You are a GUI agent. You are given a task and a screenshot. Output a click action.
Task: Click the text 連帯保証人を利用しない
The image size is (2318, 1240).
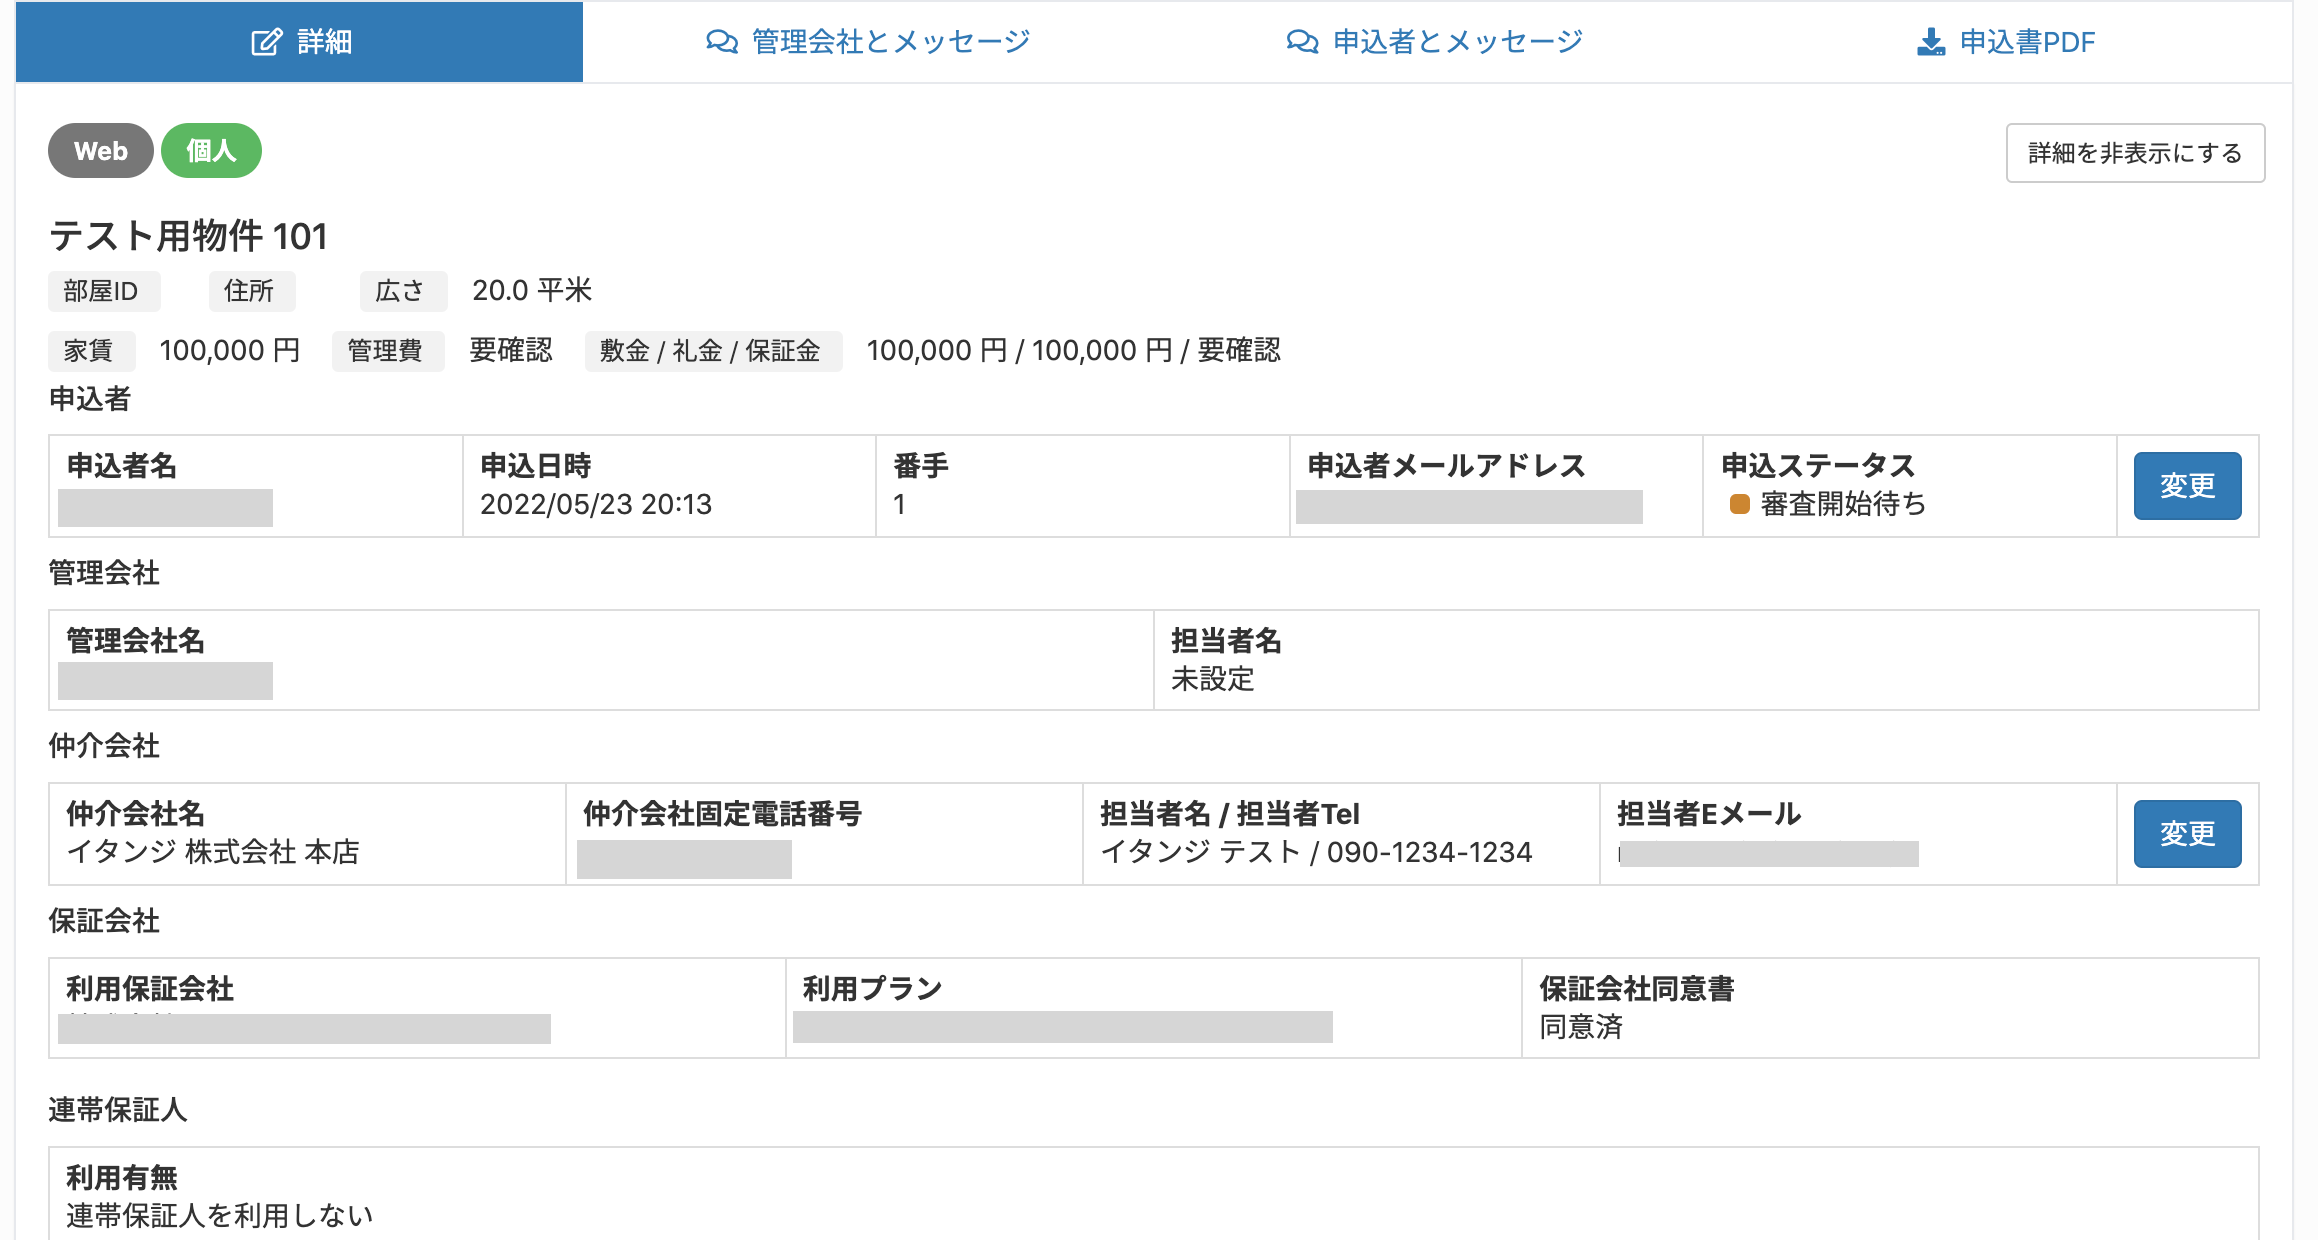pos(220,1216)
